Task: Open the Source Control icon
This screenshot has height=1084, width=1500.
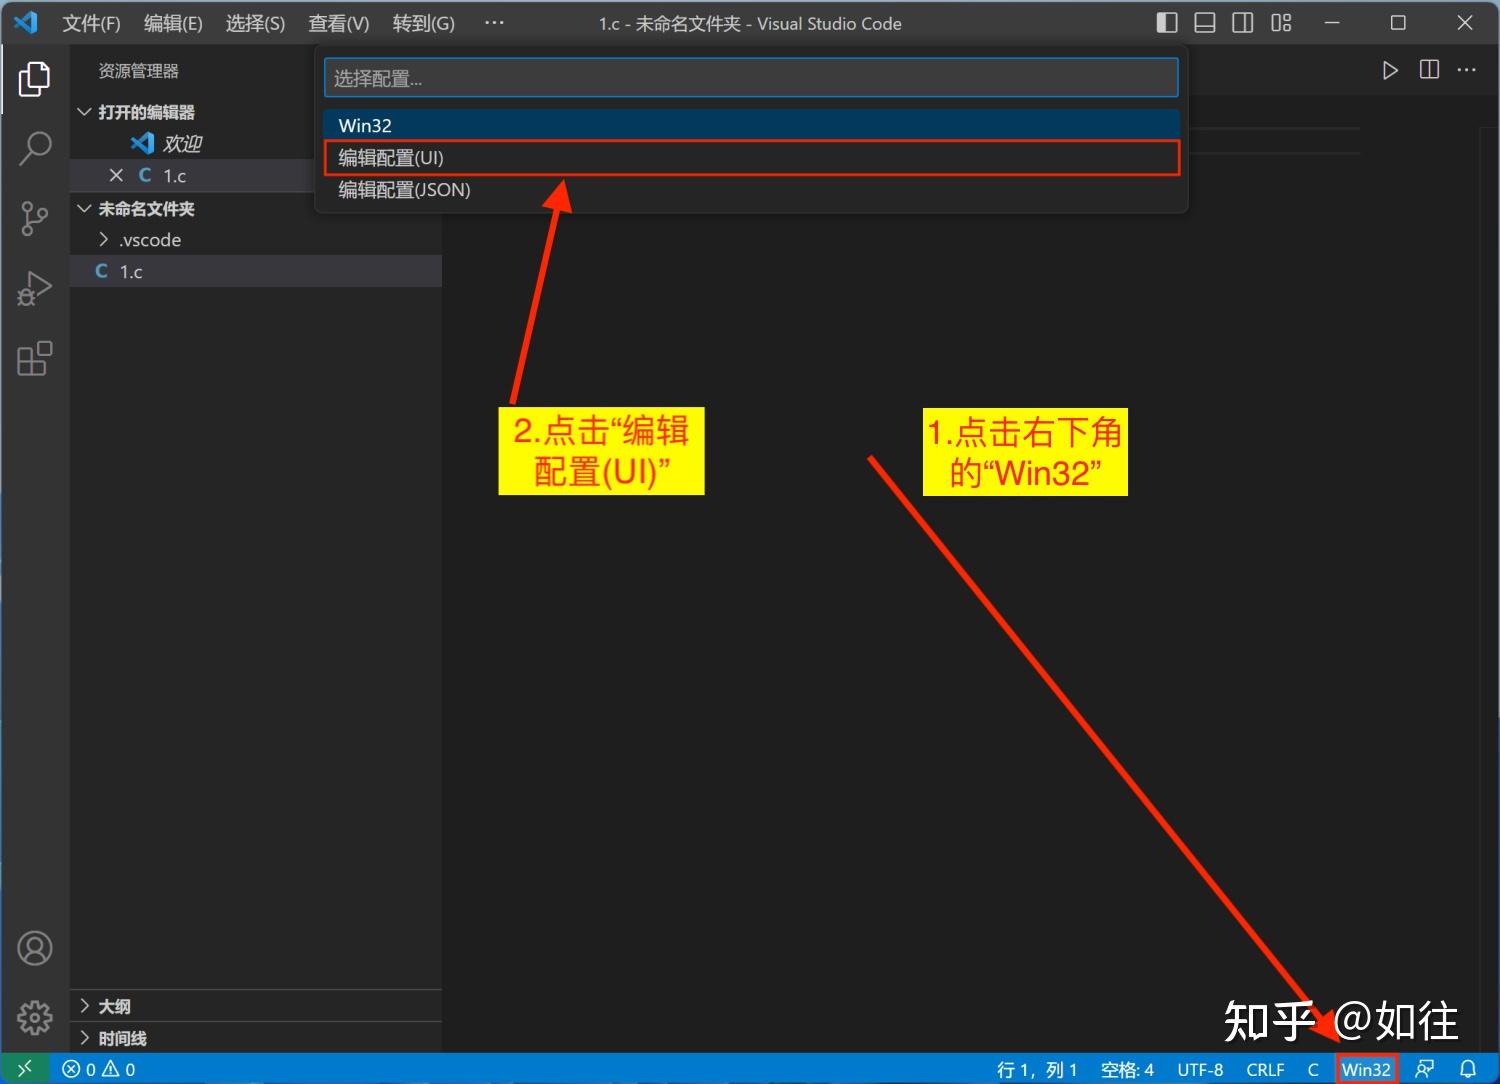Action: (x=35, y=218)
